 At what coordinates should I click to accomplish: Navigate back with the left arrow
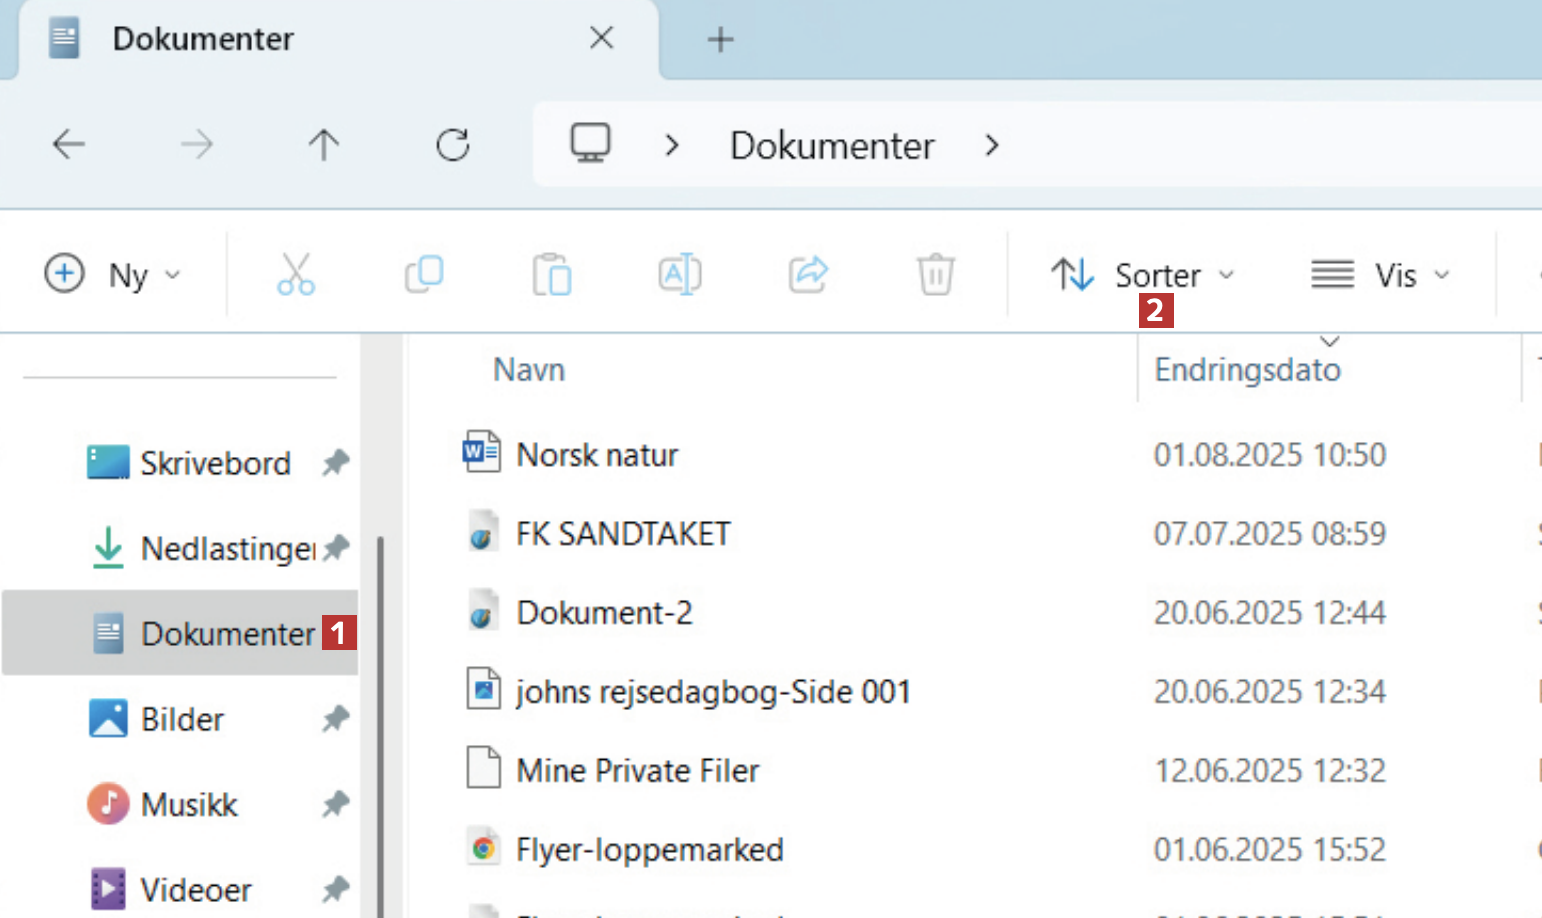pos(69,145)
